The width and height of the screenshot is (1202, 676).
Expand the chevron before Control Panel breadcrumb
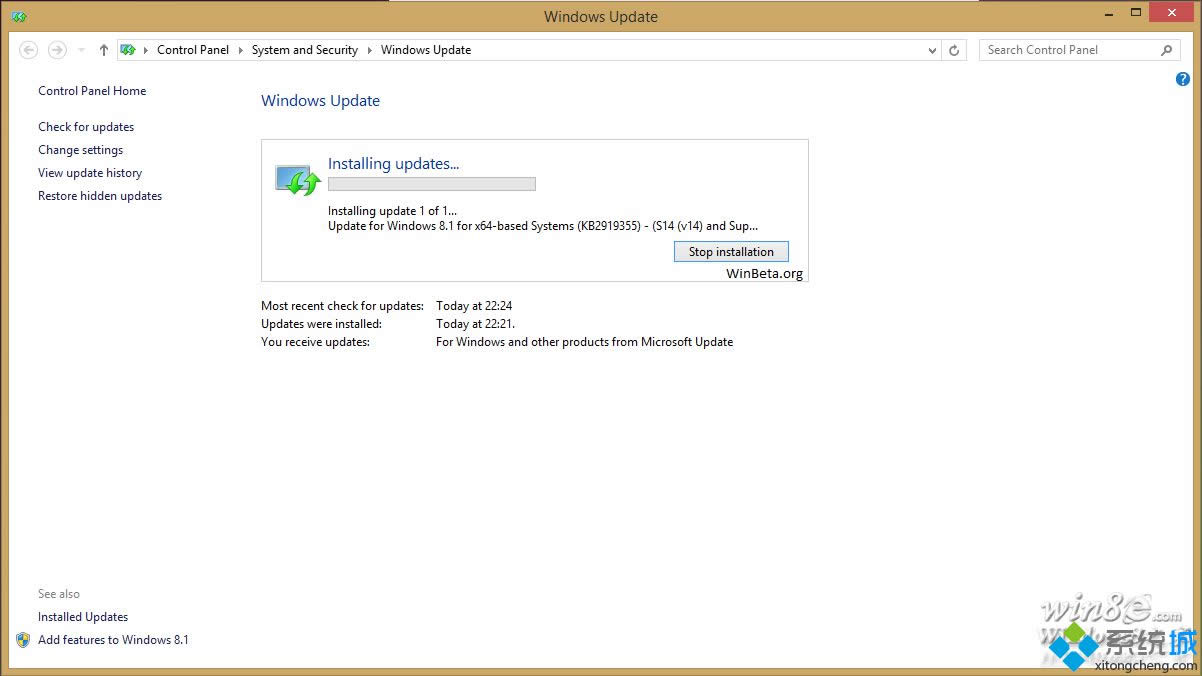146,50
